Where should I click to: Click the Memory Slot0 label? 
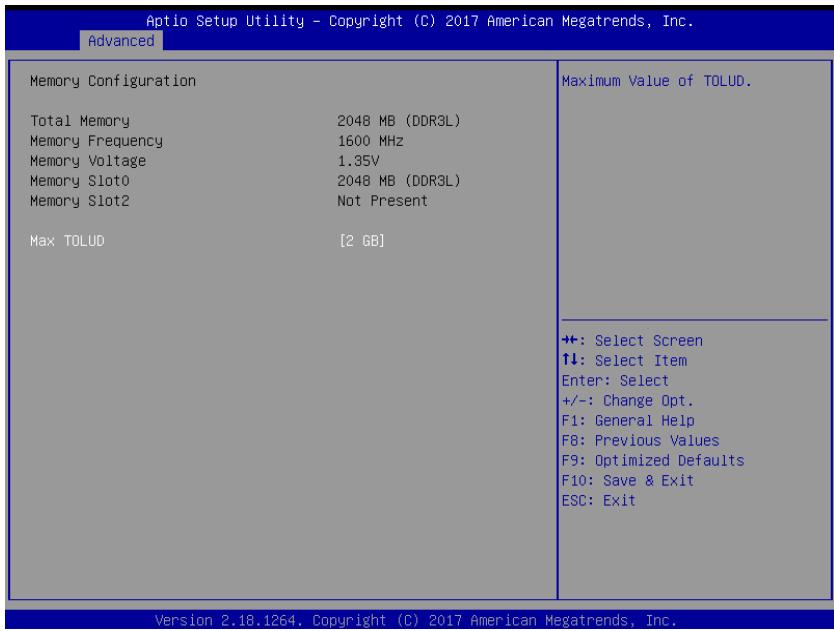80,181
